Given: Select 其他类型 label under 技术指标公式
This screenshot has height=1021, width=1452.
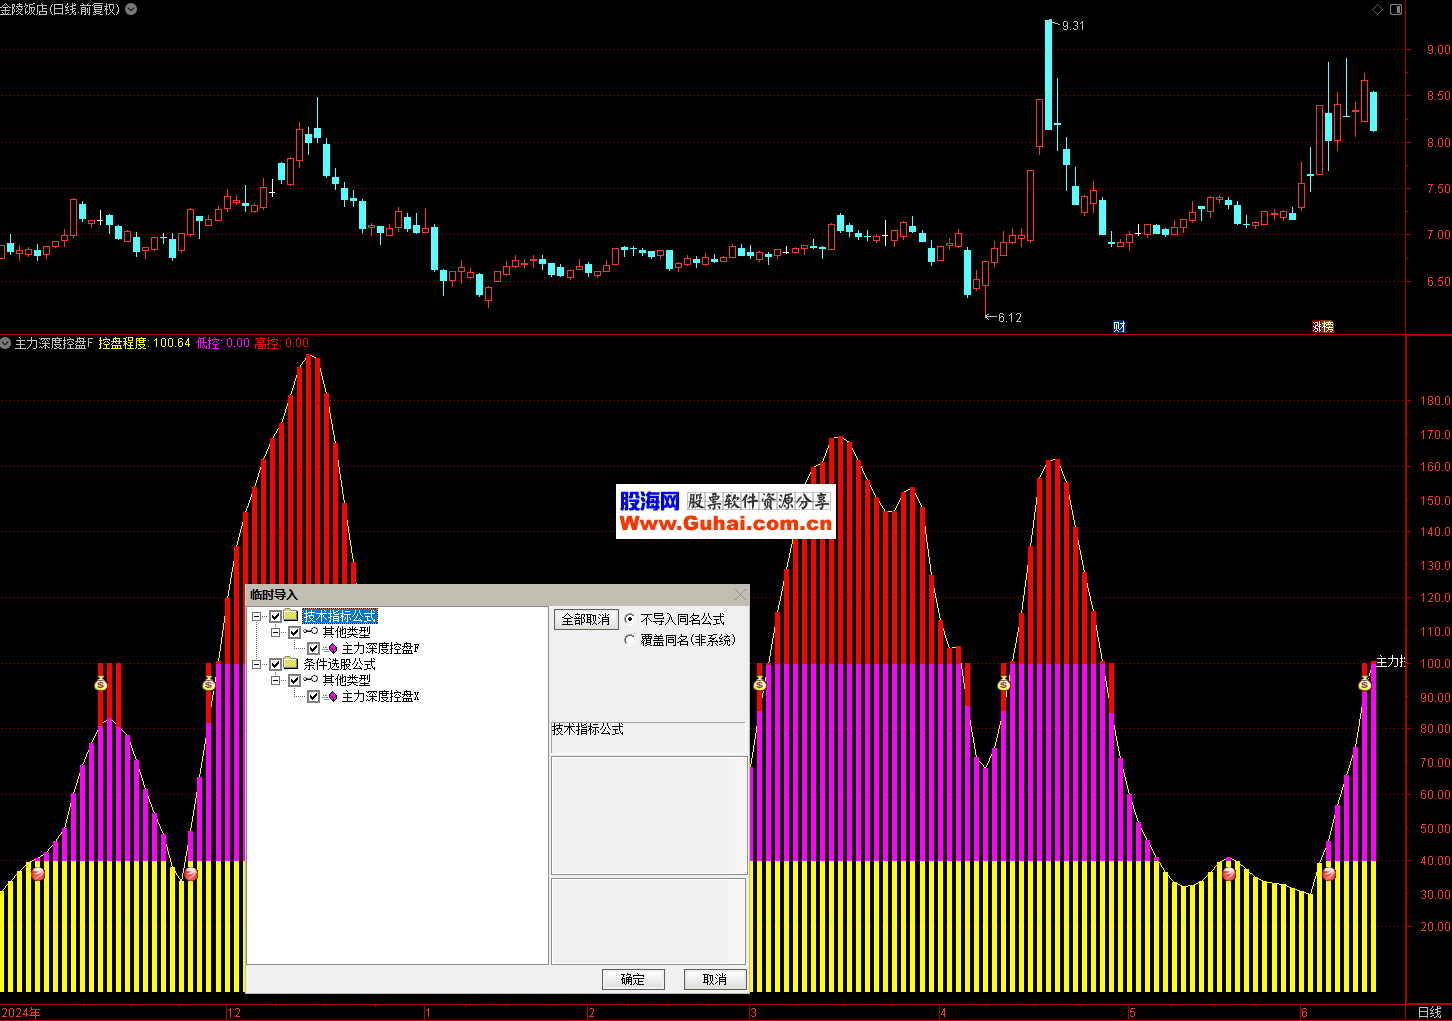Looking at the screenshot, I should [x=346, y=633].
